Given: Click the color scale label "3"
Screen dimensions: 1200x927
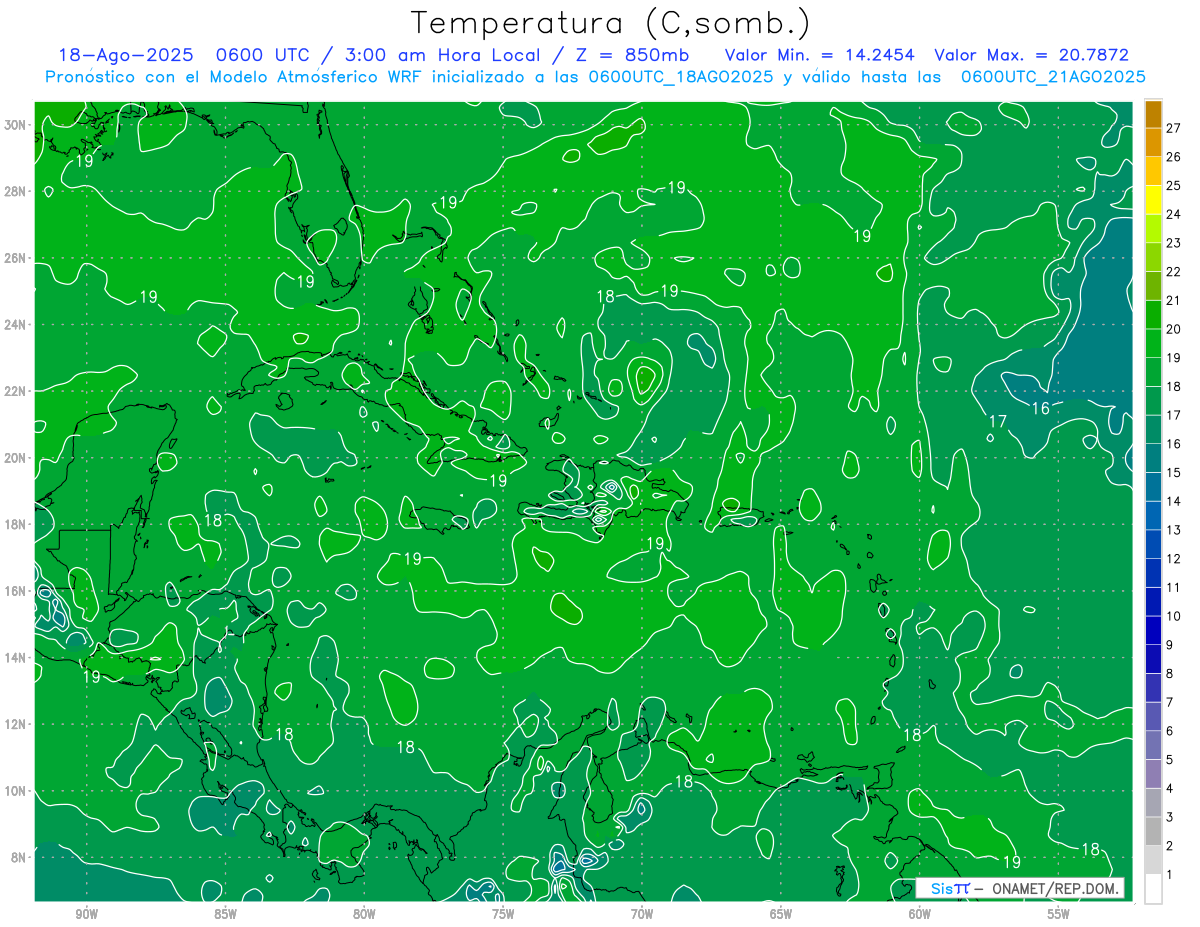Looking at the screenshot, I should [x=1170, y=817].
